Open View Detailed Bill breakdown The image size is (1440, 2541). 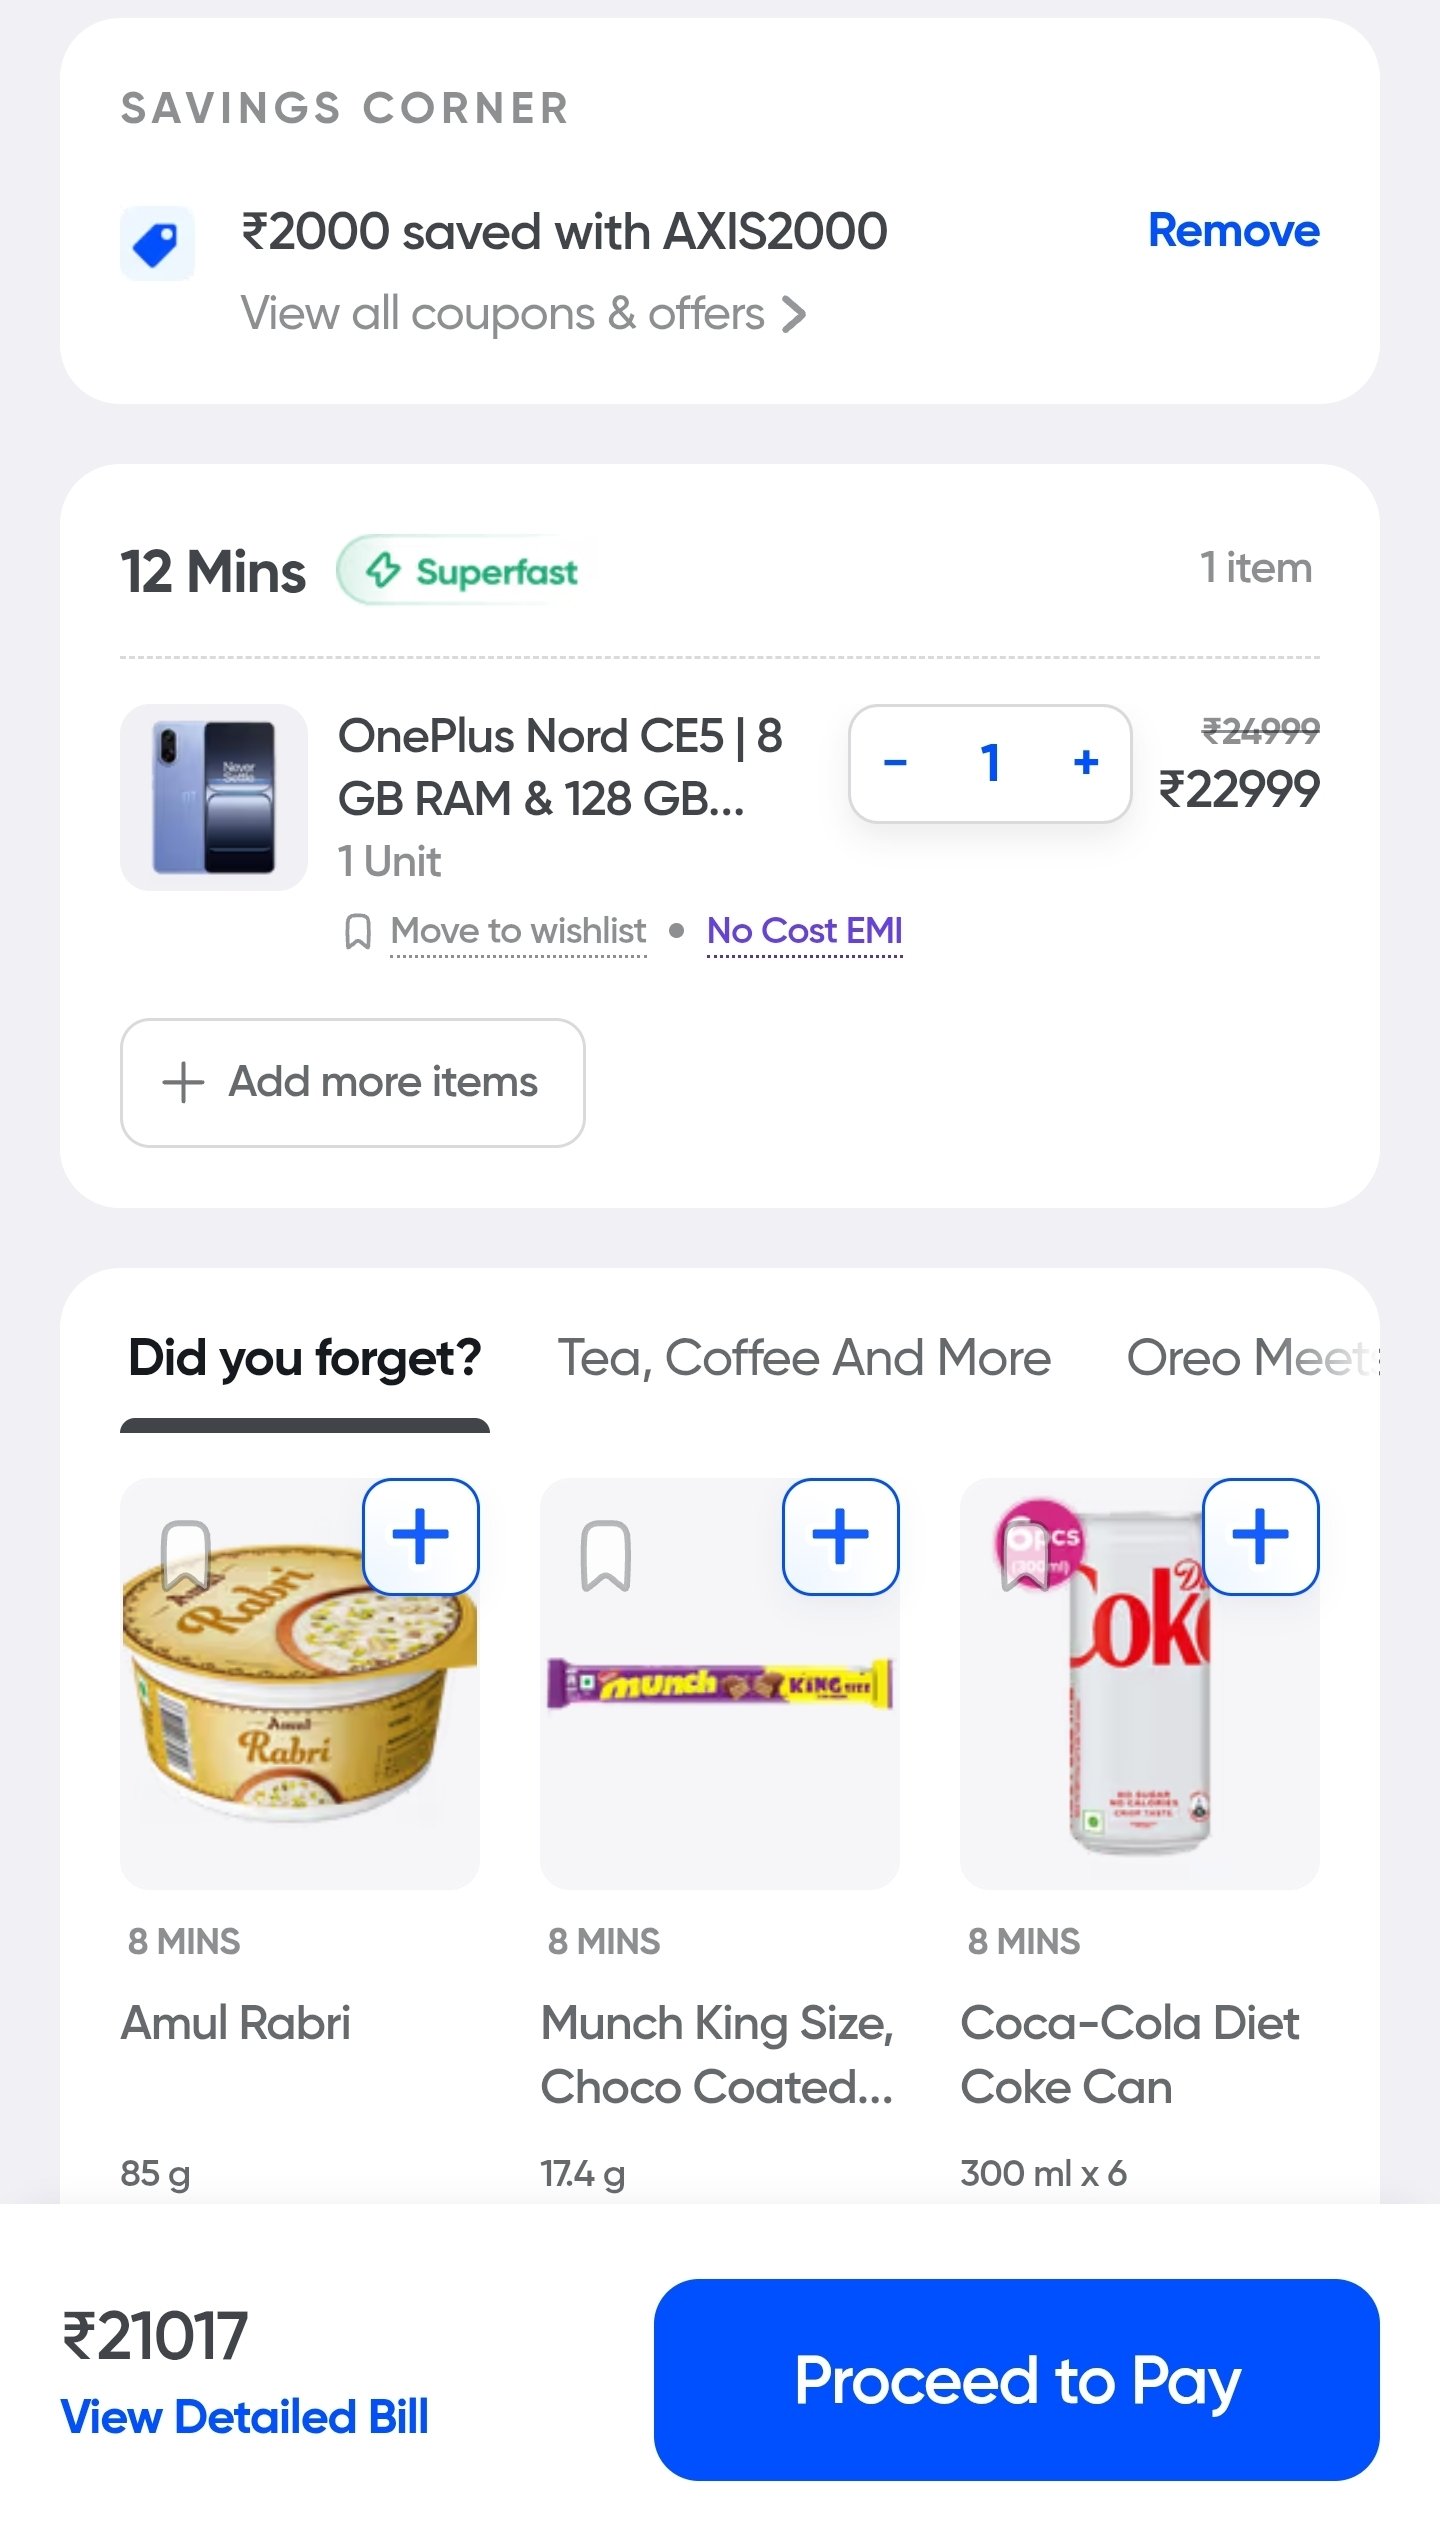245,2418
